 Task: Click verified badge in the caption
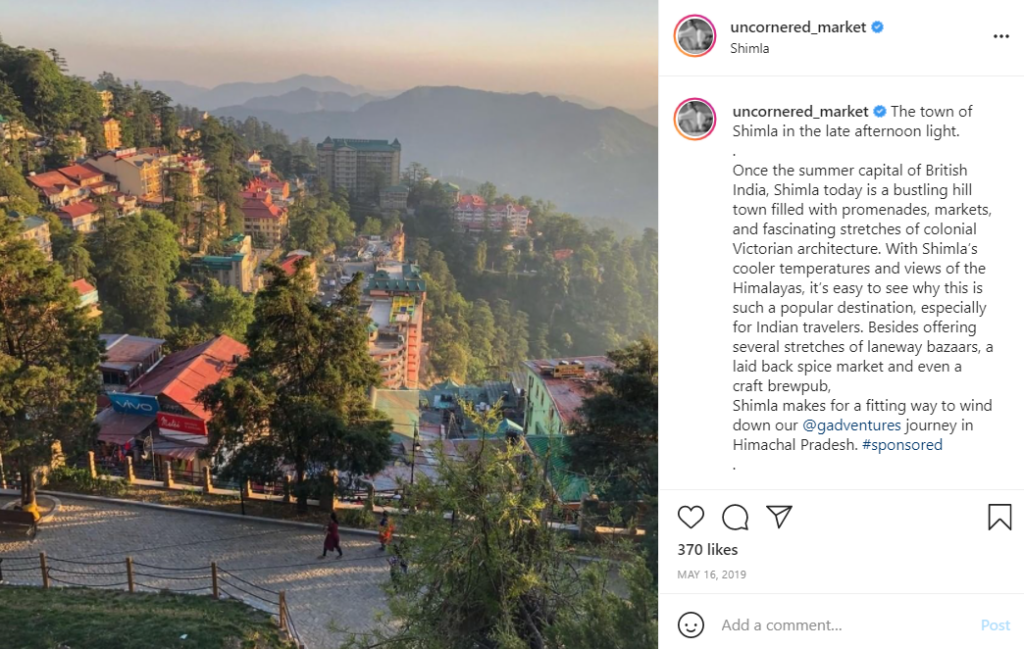(x=880, y=111)
